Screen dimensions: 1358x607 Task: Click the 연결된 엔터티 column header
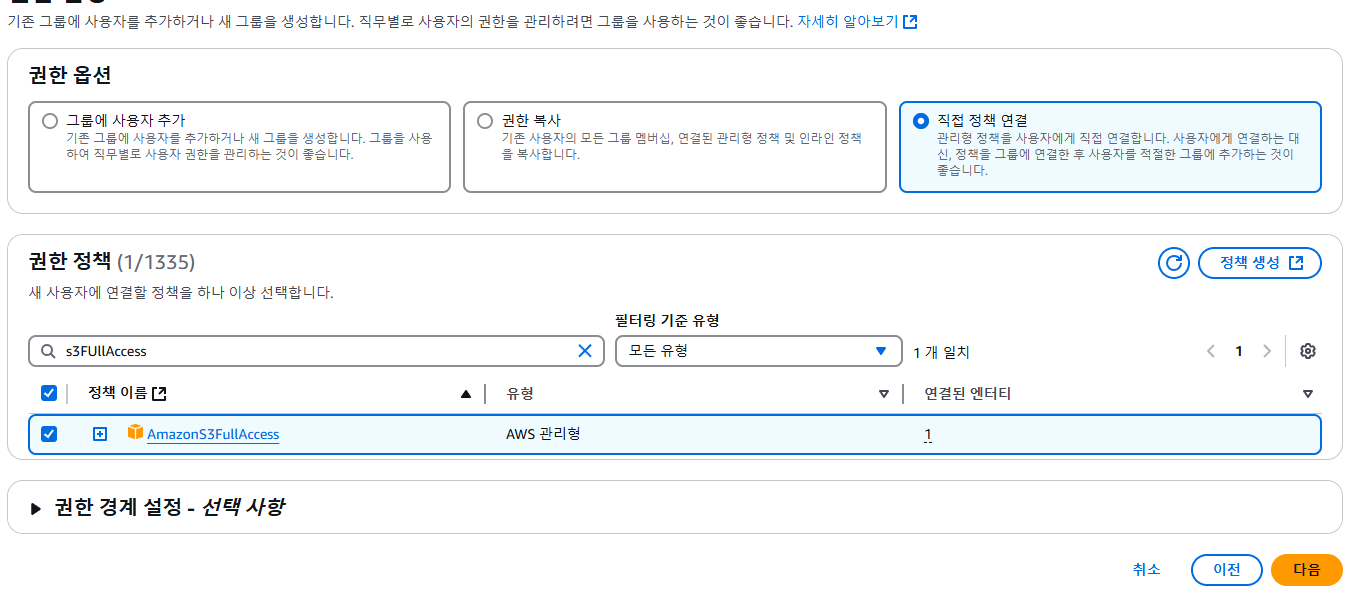(968, 394)
